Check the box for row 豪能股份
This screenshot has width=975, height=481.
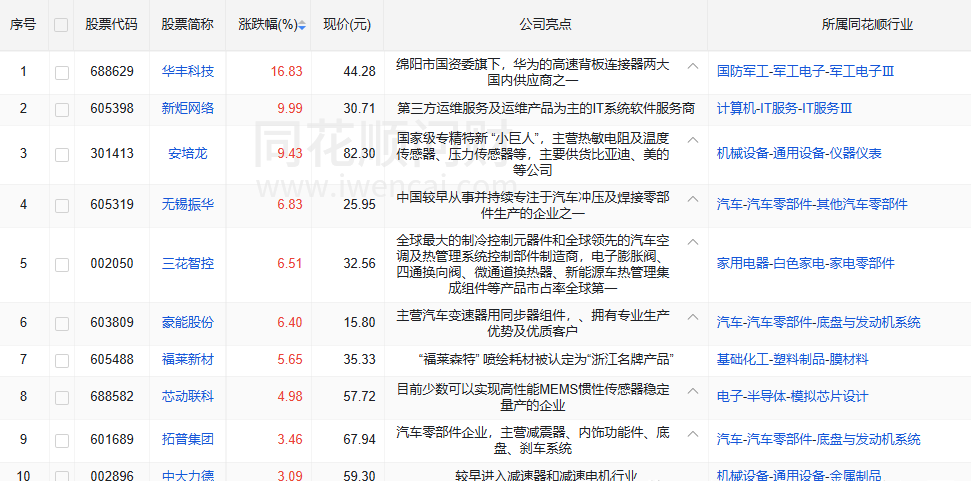click(62, 323)
